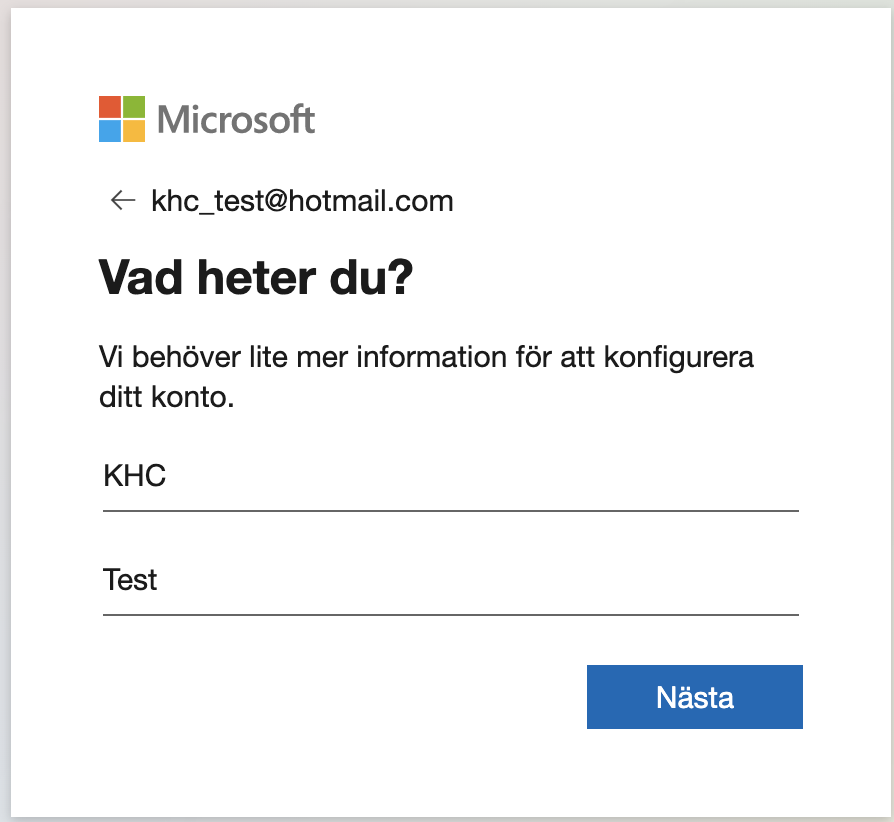This screenshot has width=894, height=822.
Task: Click the blue square of Microsoft logo
Action: [110, 131]
